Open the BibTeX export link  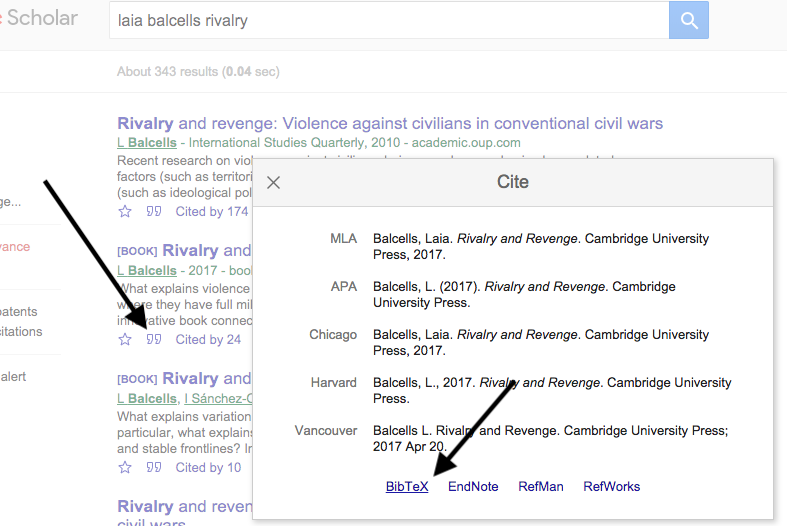[407, 486]
